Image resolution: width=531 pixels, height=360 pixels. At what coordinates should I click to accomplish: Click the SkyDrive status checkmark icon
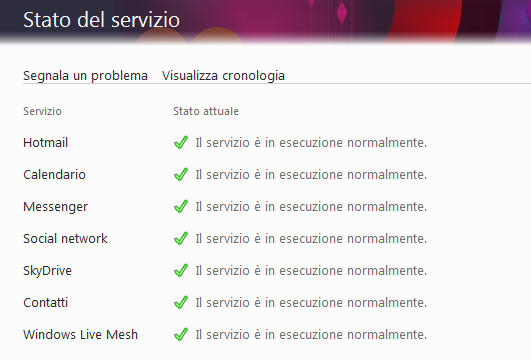[181, 270]
